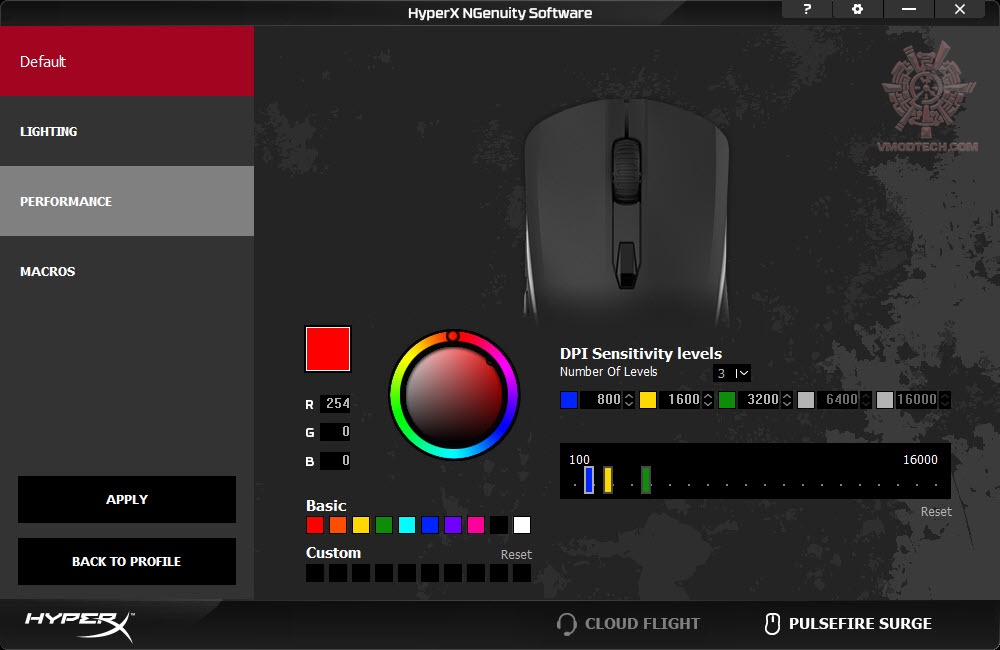This screenshot has height=650, width=1000.
Task: Click the gray 6400 DPI level swatch
Action: [806, 400]
